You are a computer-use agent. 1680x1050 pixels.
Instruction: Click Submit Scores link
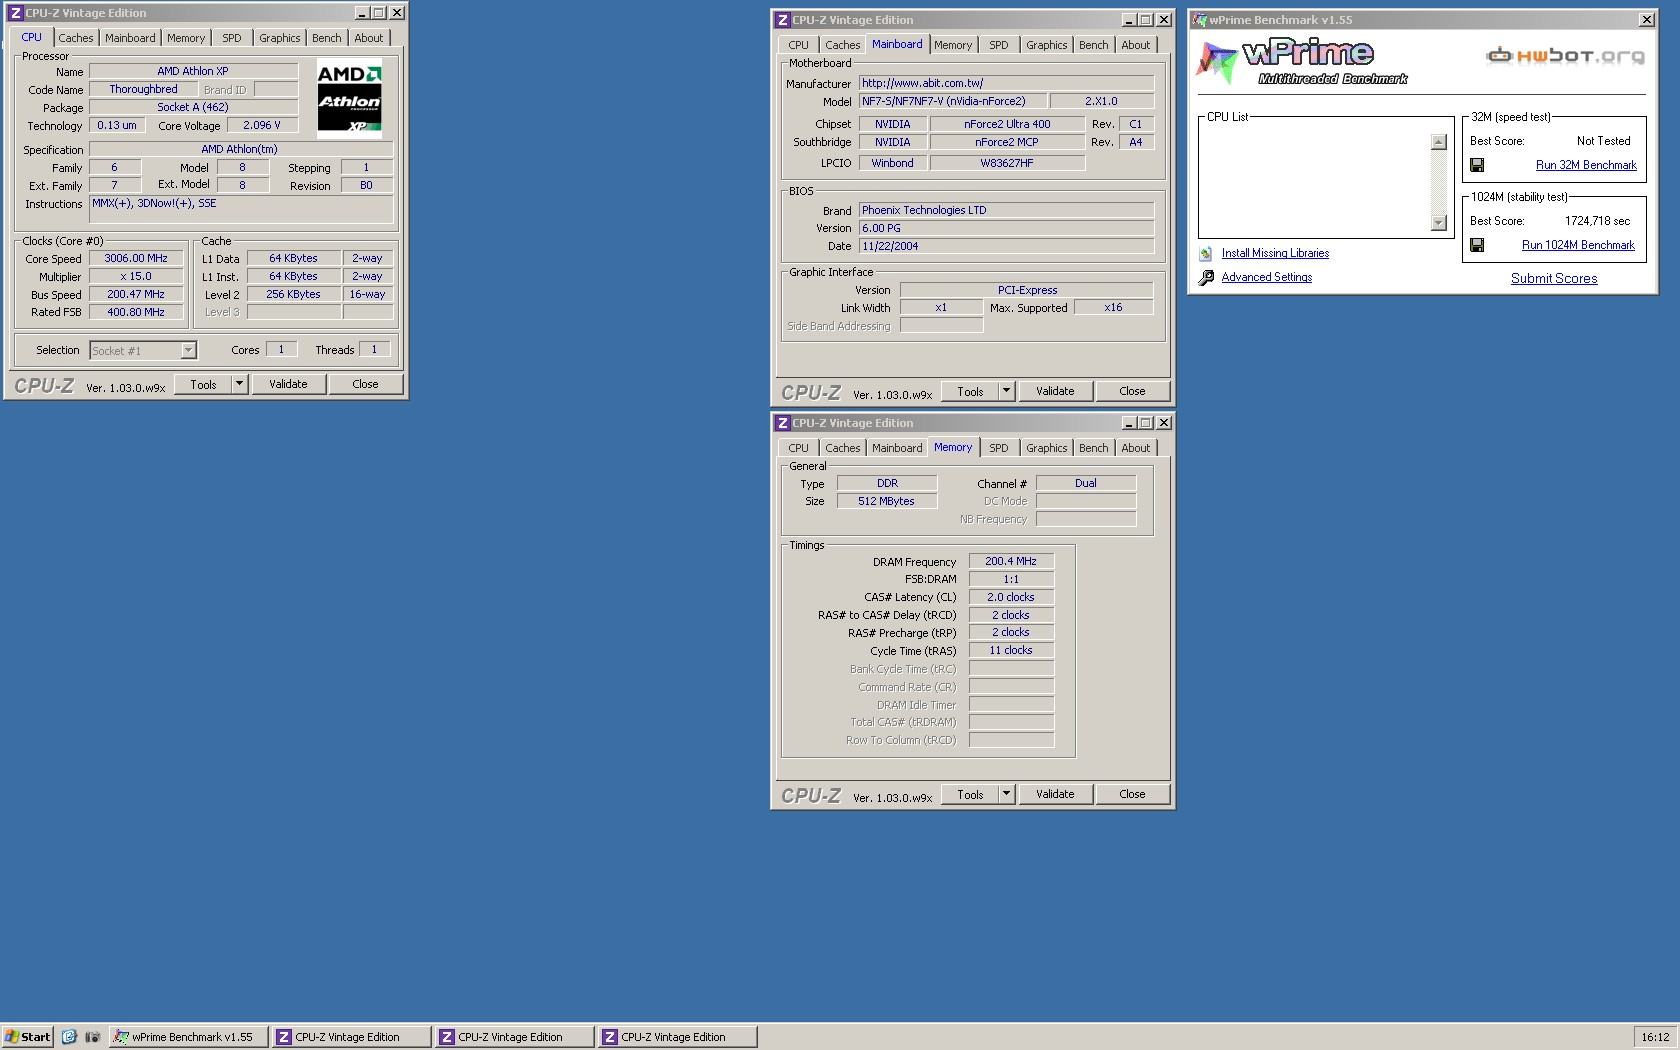click(1554, 279)
